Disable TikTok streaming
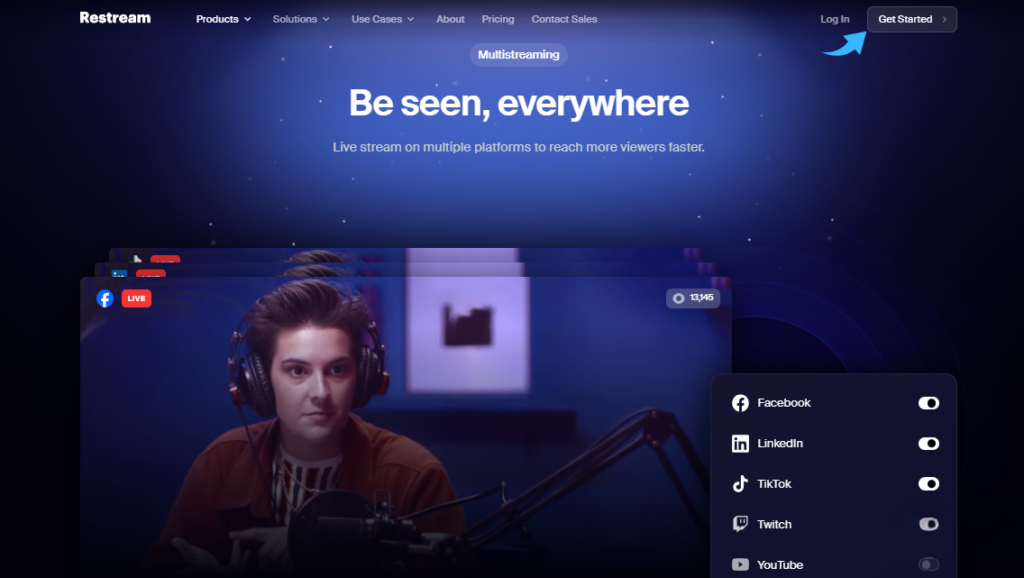 [928, 483]
